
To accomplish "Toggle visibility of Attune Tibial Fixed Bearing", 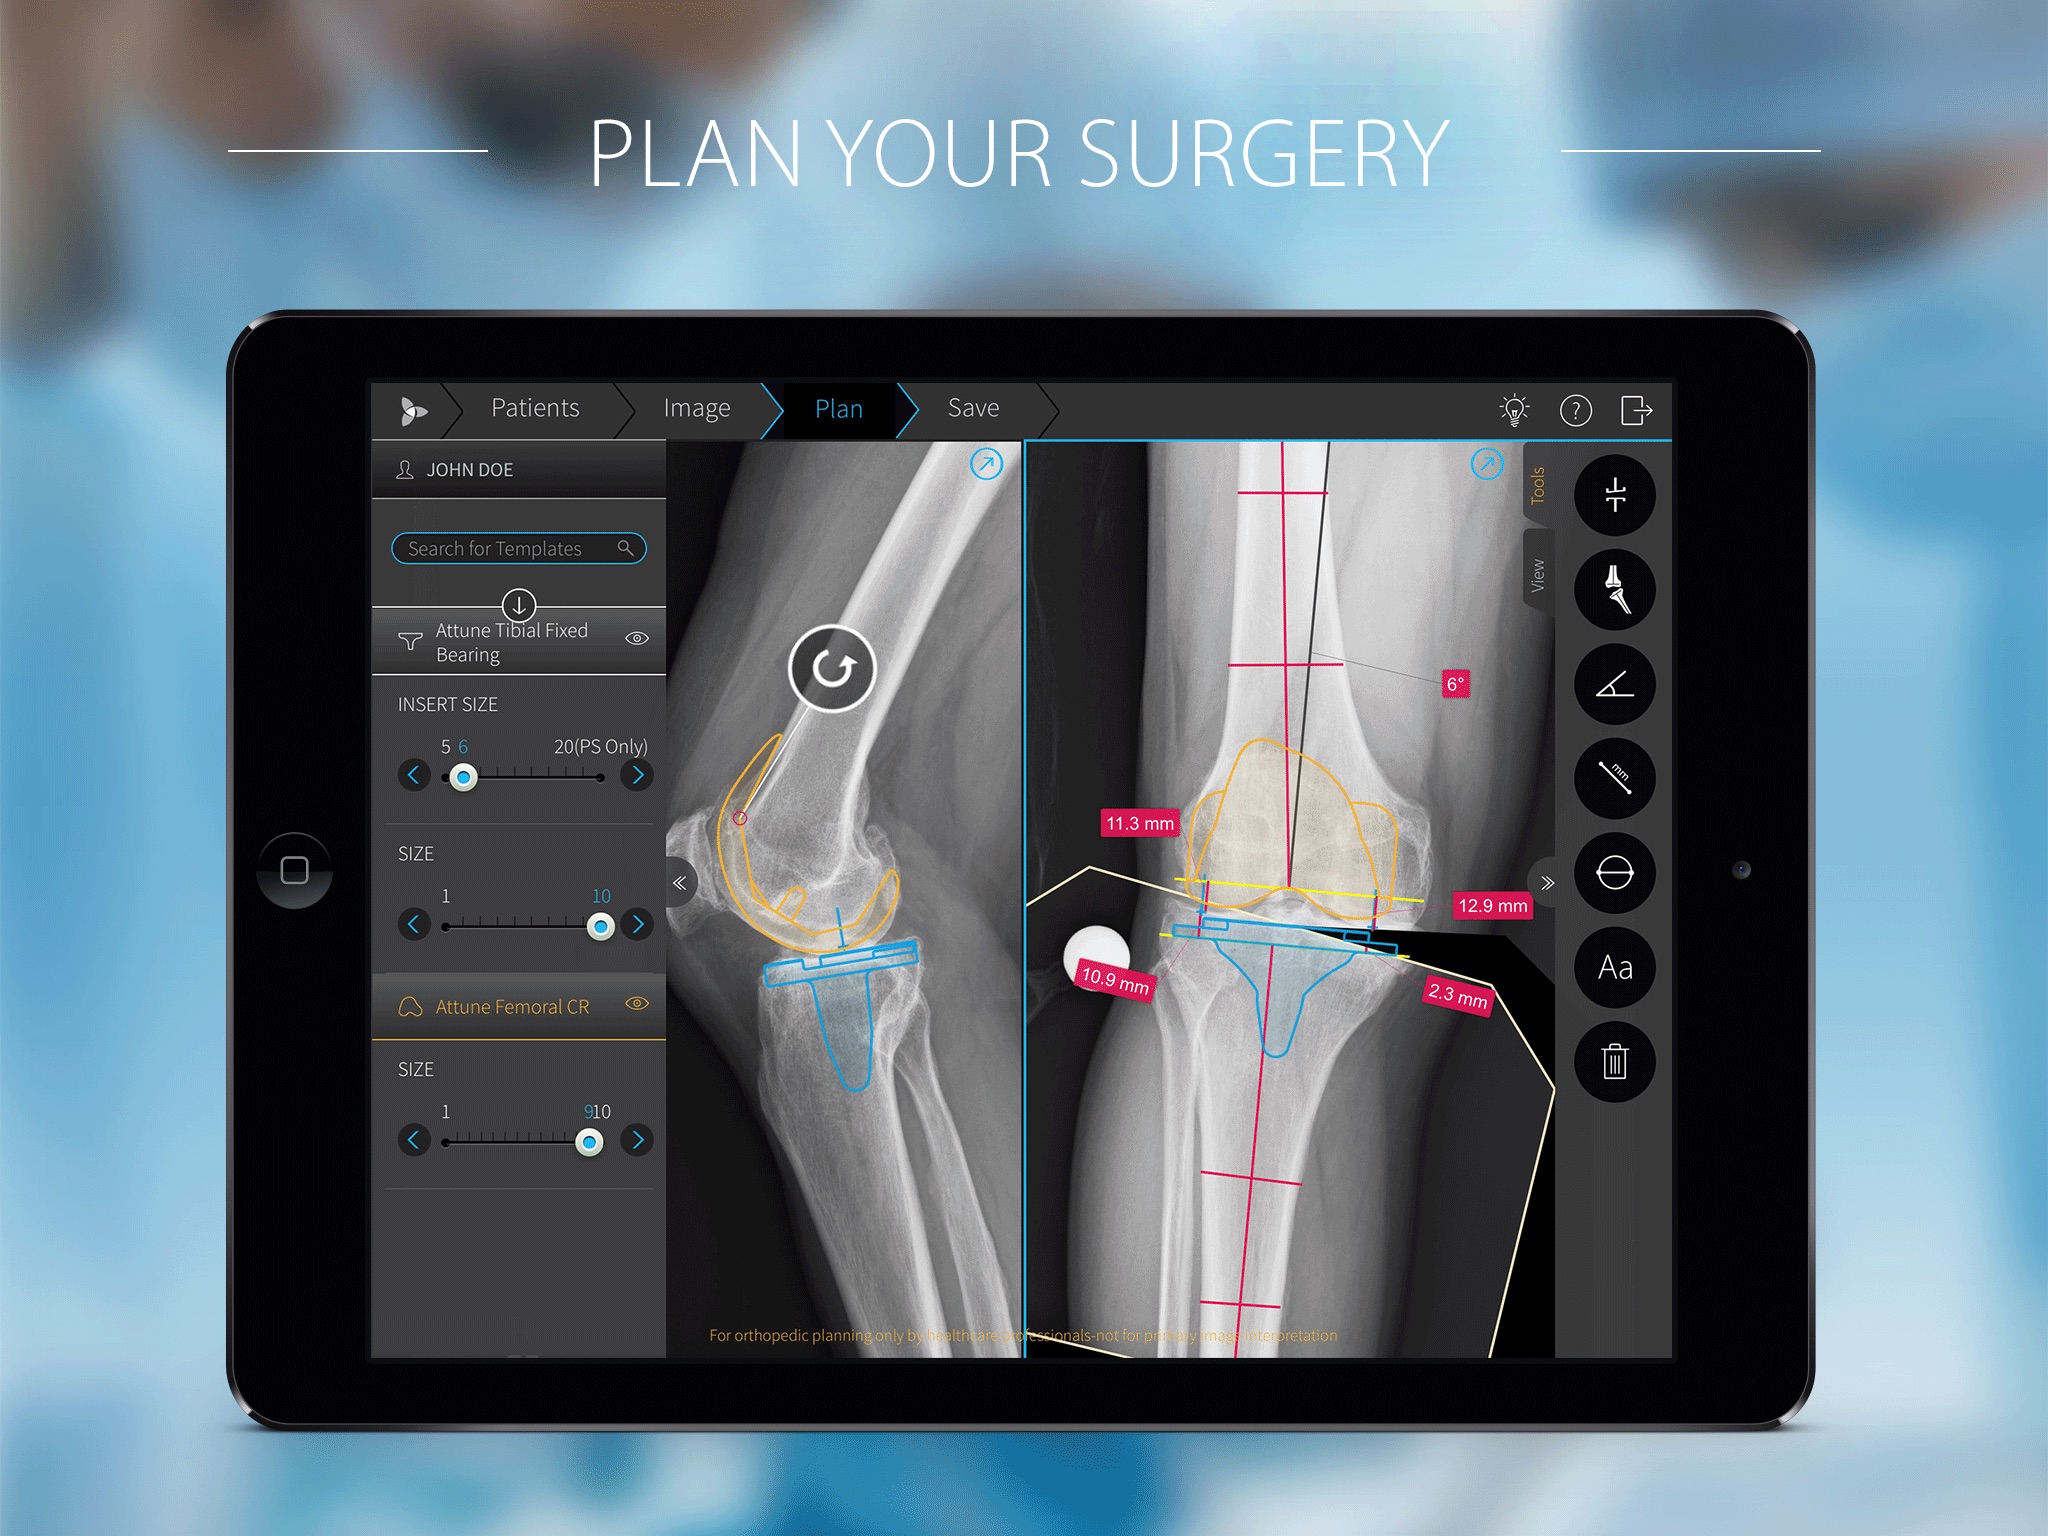I will coord(640,637).
